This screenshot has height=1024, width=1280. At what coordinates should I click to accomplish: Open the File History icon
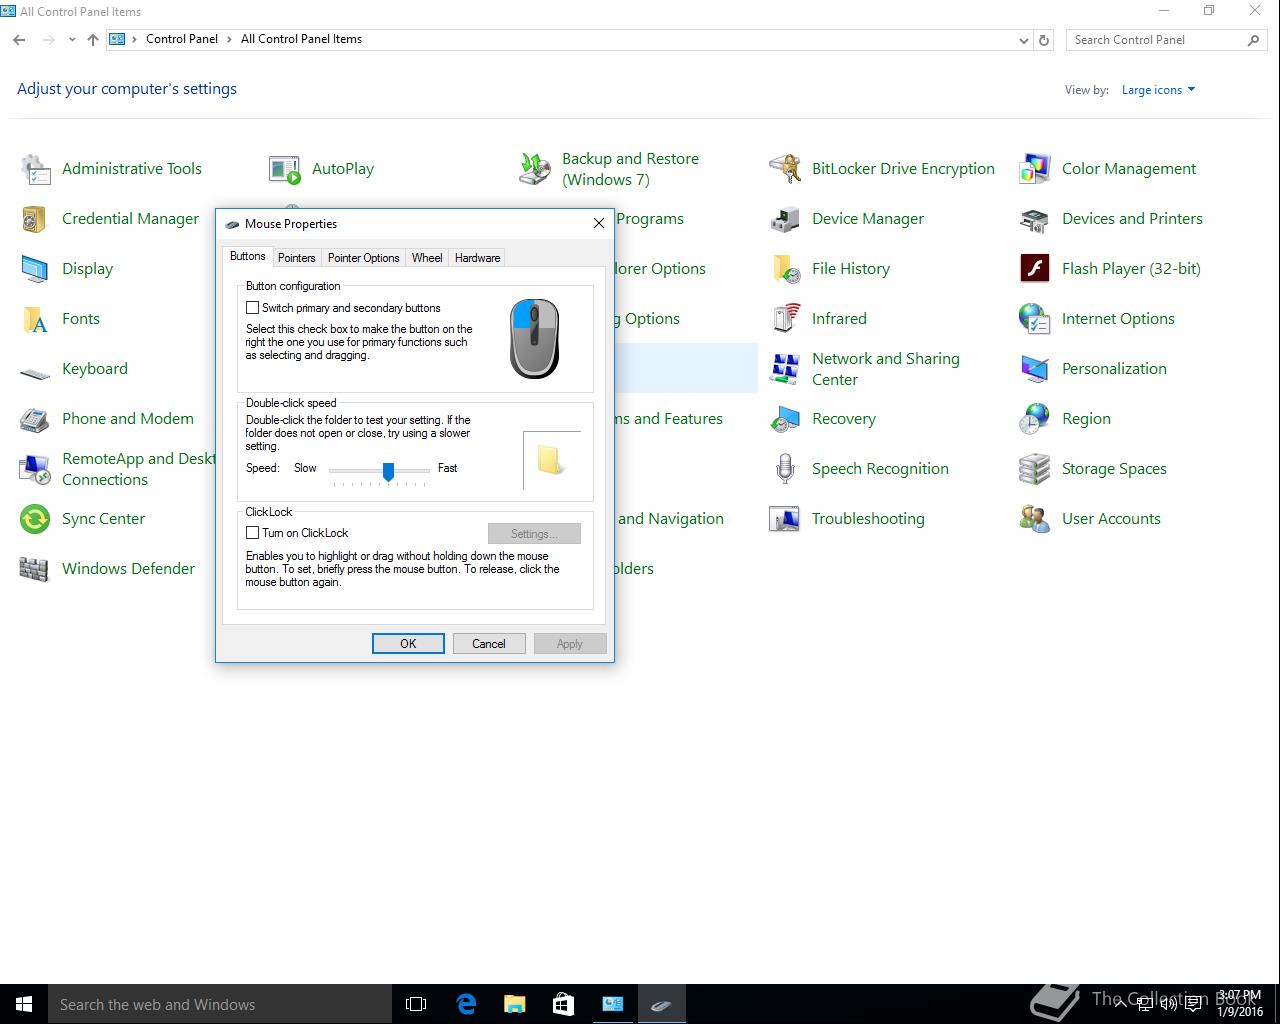point(785,269)
